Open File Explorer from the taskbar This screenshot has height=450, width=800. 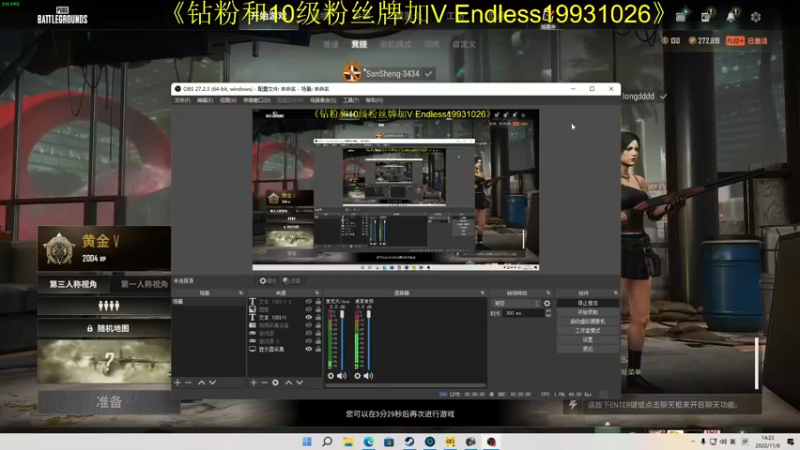point(348,441)
